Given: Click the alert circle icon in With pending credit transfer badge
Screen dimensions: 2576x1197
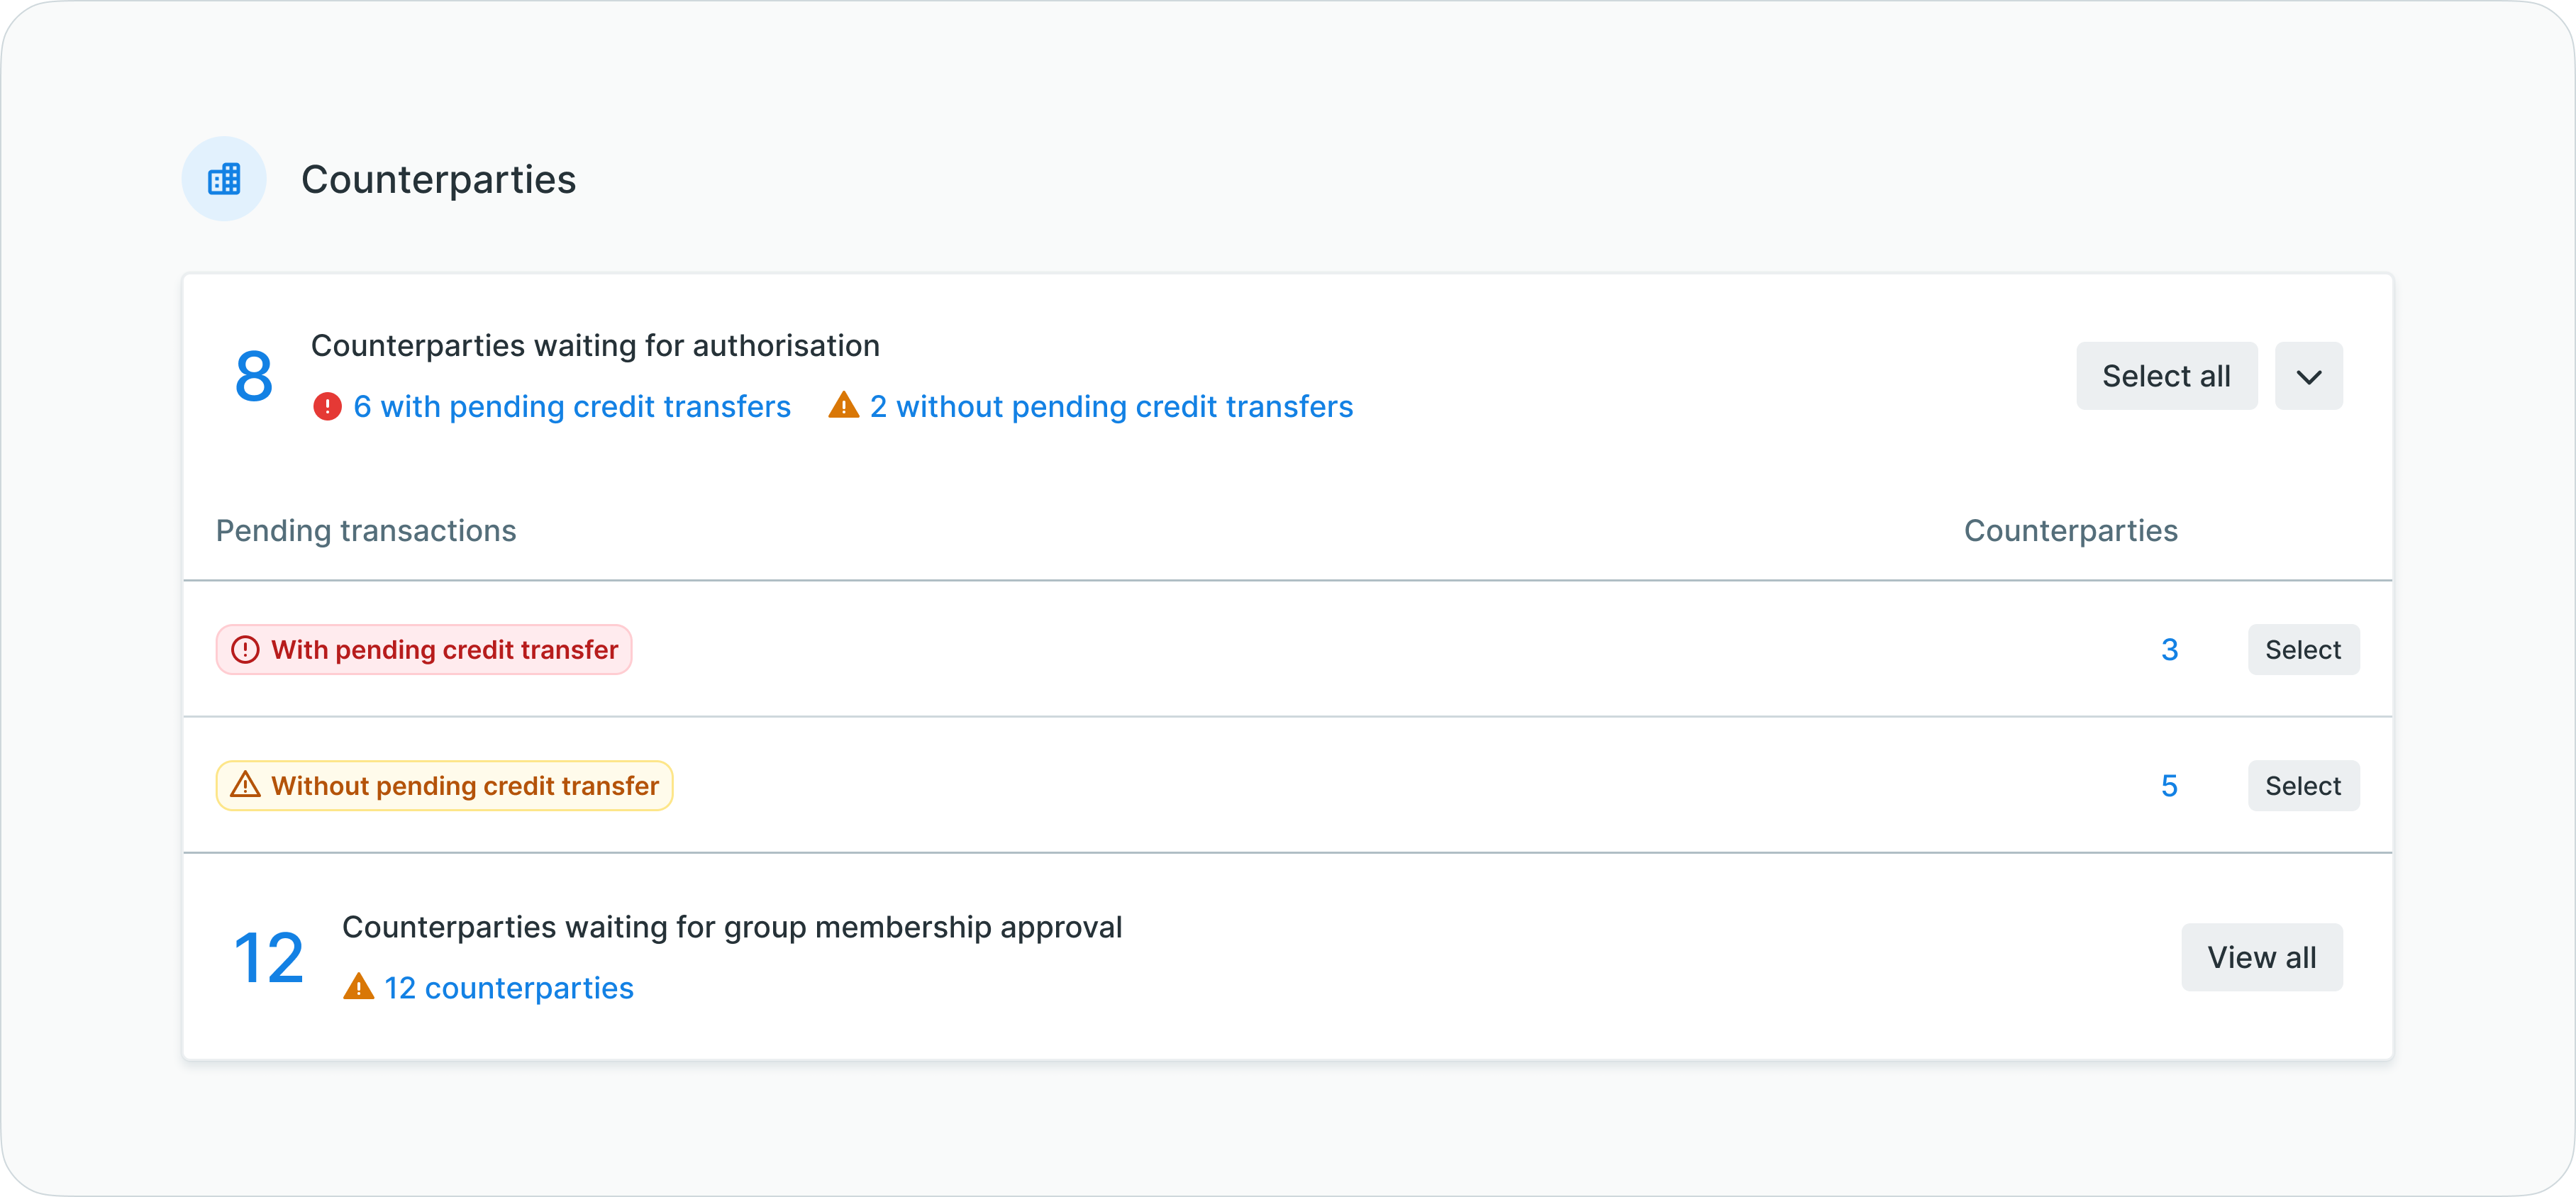Looking at the screenshot, I should 245,650.
